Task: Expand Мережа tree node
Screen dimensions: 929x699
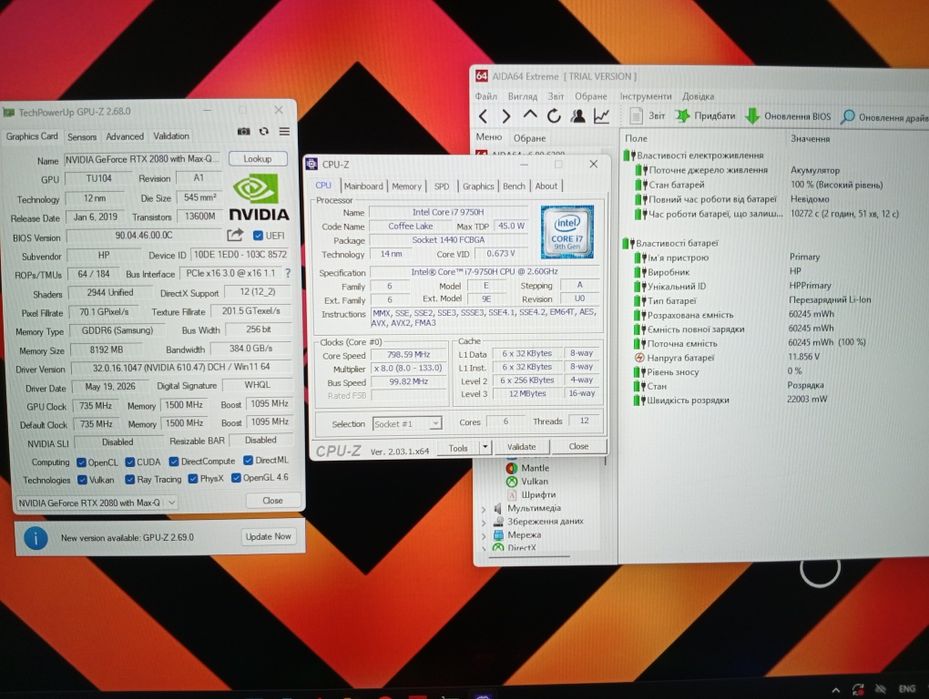Action: pos(483,536)
